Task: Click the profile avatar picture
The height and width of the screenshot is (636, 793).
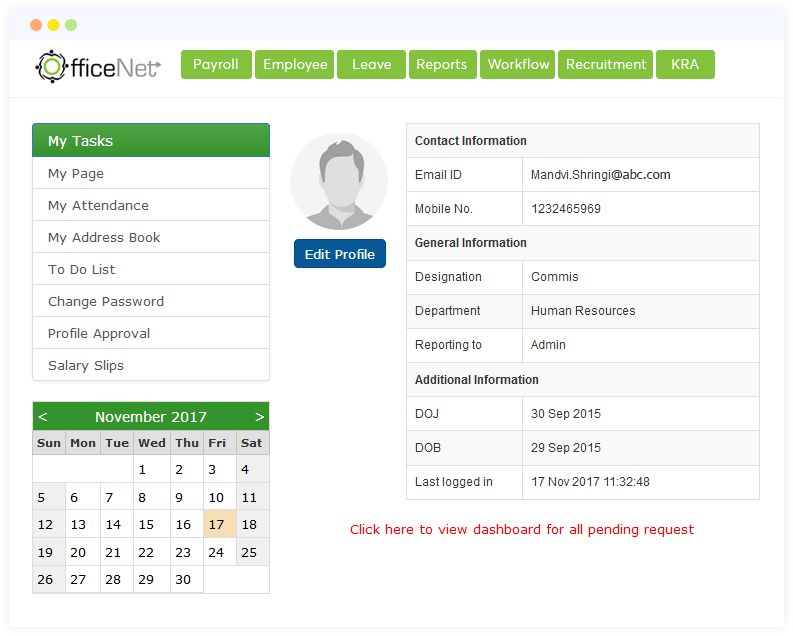Action: click(x=339, y=182)
